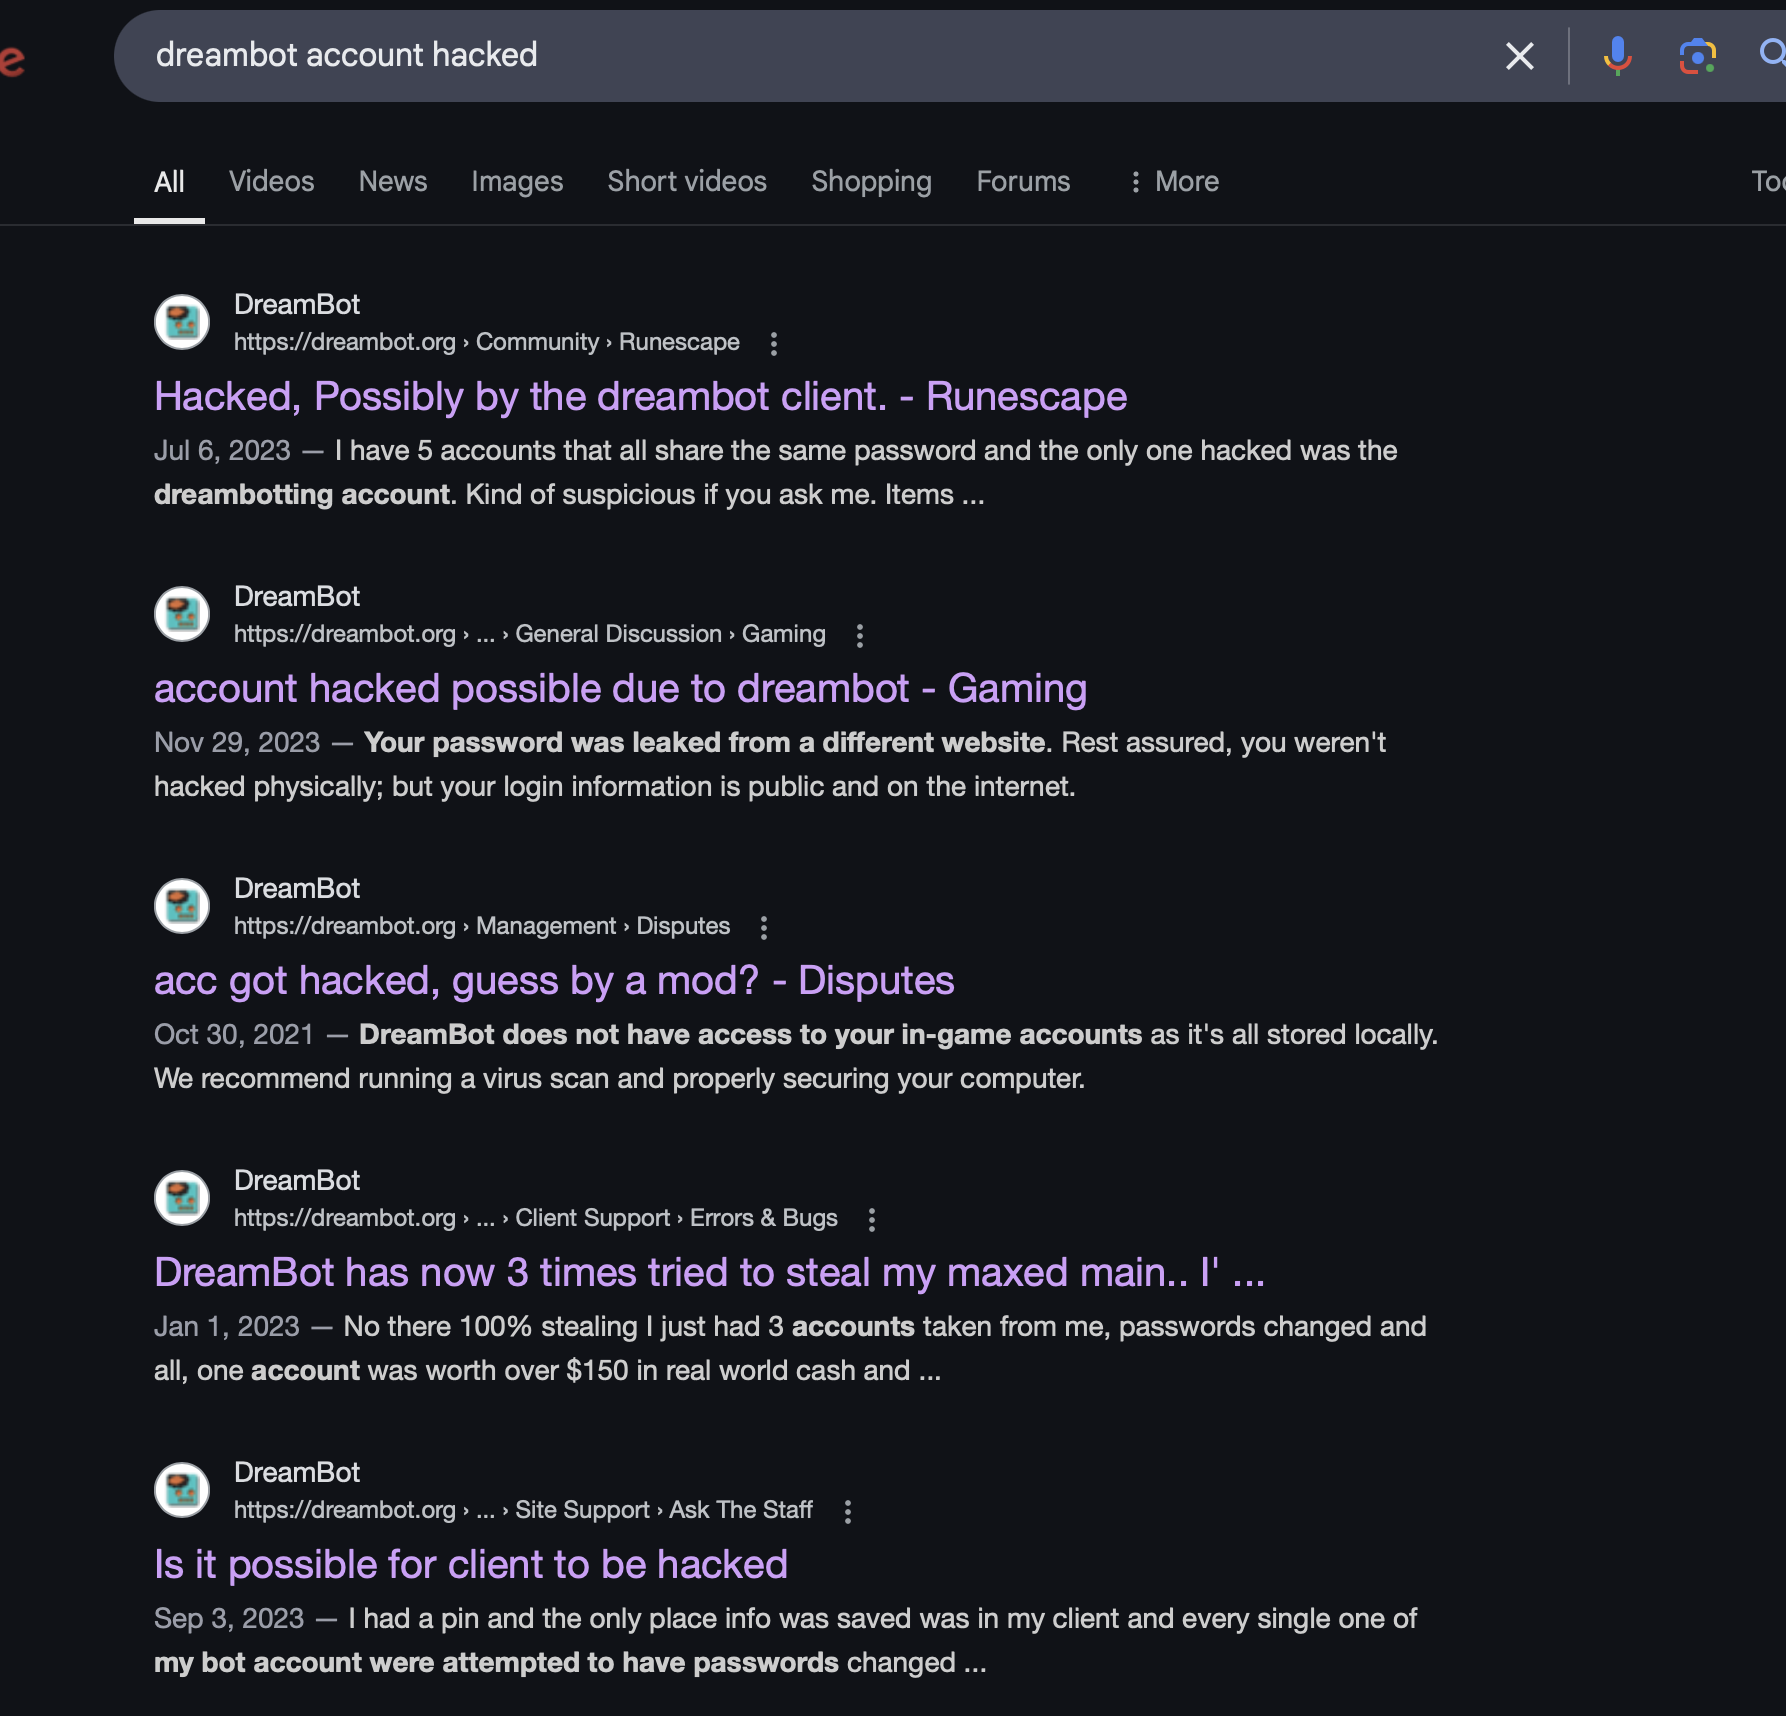Open "Is it possible for client to be hacked"
The height and width of the screenshot is (1716, 1786).
471,1565
